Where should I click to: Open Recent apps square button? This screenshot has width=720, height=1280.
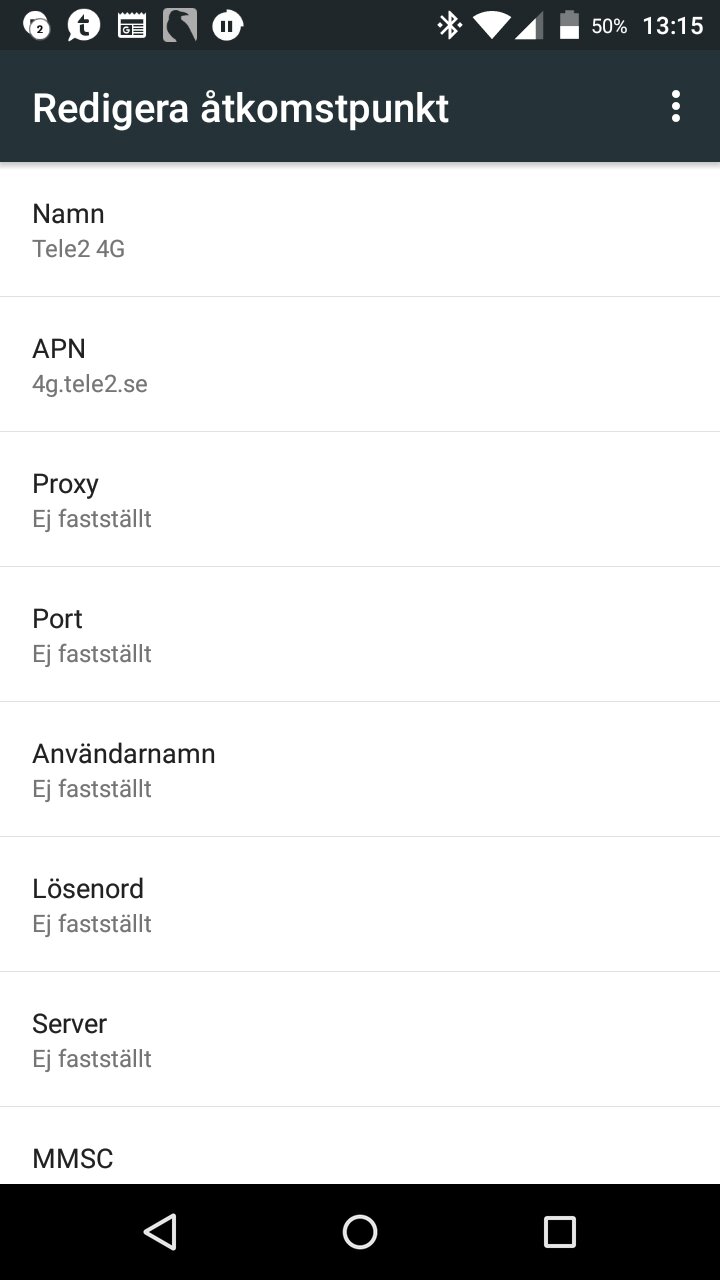coord(560,1232)
